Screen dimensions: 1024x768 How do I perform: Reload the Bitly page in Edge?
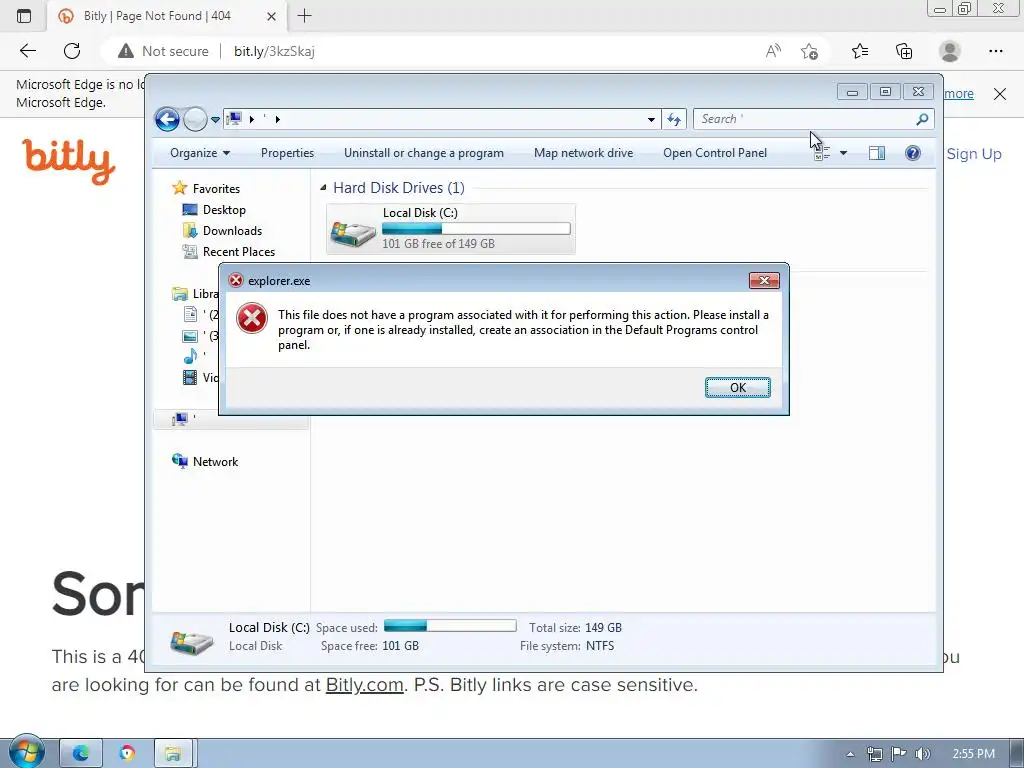(x=72, y=51)
